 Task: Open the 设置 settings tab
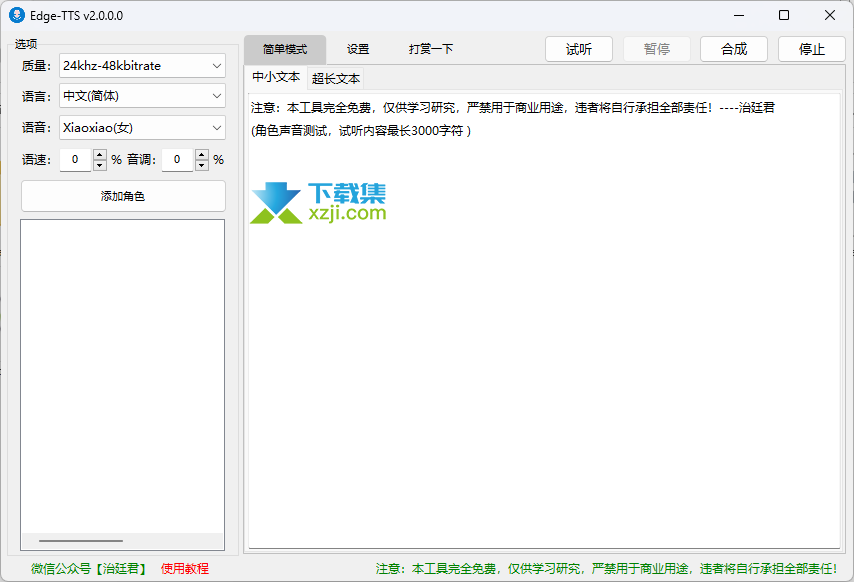(358, 50)
